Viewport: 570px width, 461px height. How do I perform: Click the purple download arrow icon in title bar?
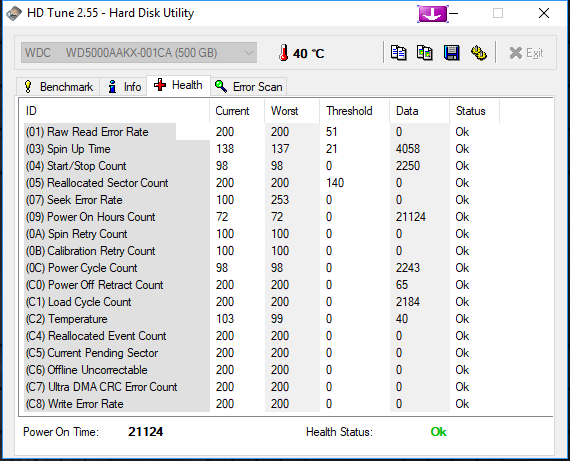click(x=433, y=14)
